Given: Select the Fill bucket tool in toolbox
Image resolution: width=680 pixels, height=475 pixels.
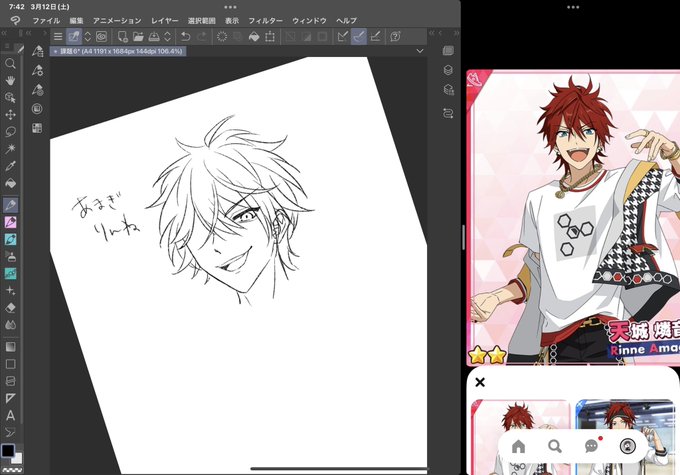Looking at the screenshot, I should (x=10, y=183).
